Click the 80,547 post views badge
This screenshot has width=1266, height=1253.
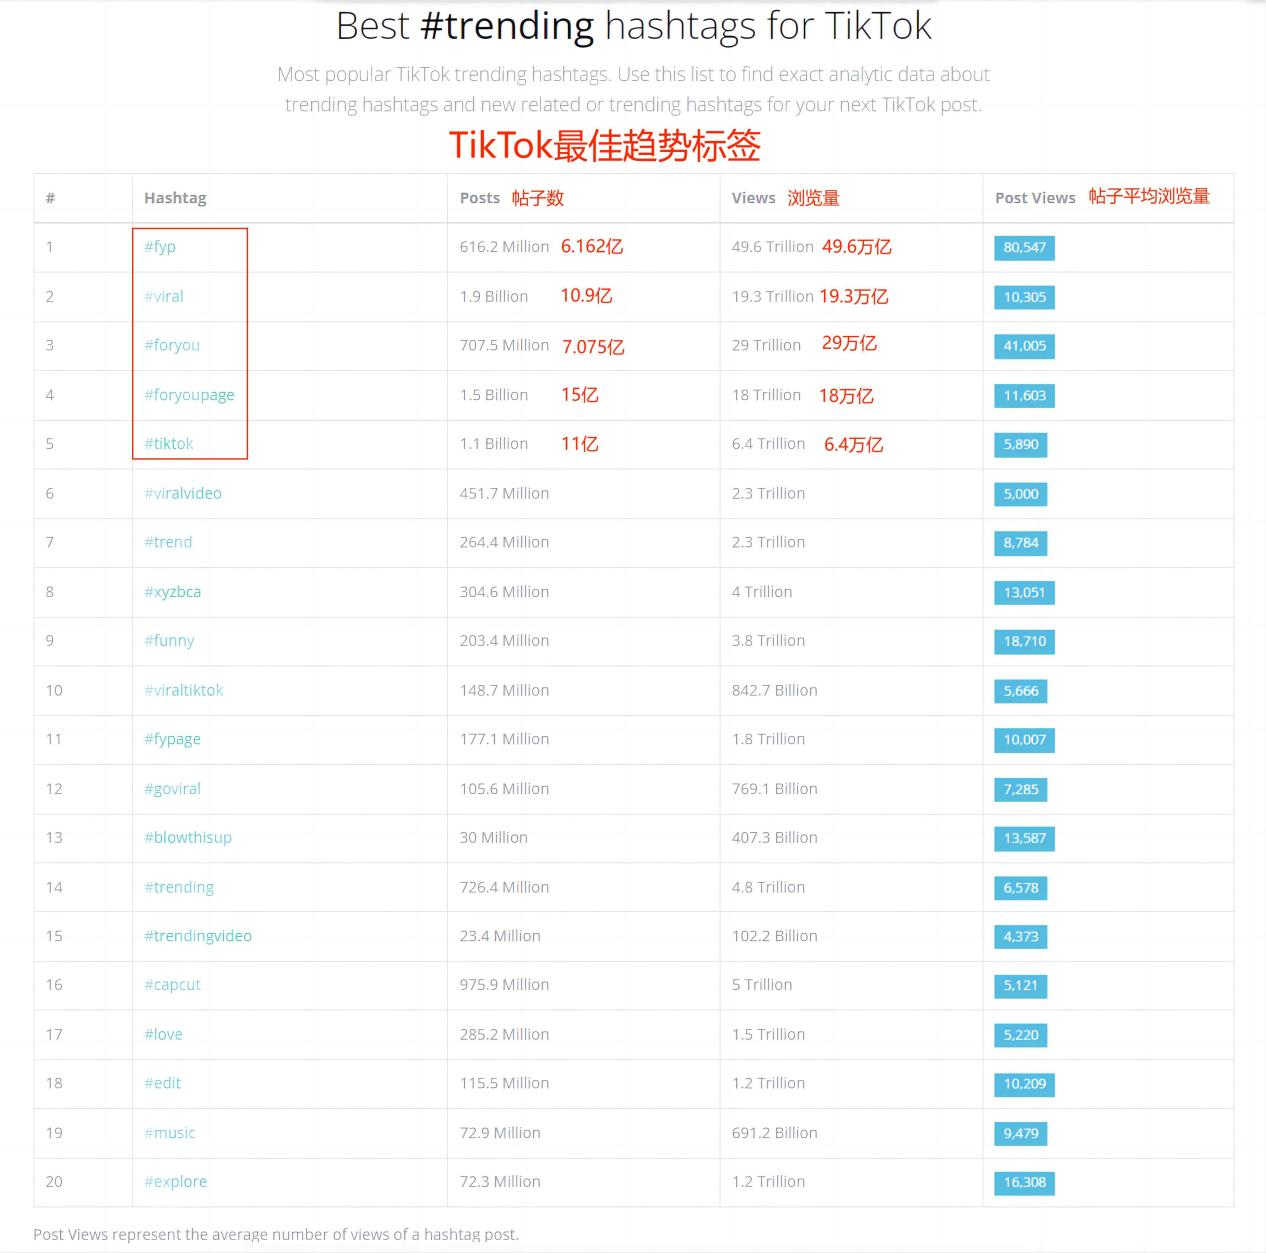click(1024, 248)
